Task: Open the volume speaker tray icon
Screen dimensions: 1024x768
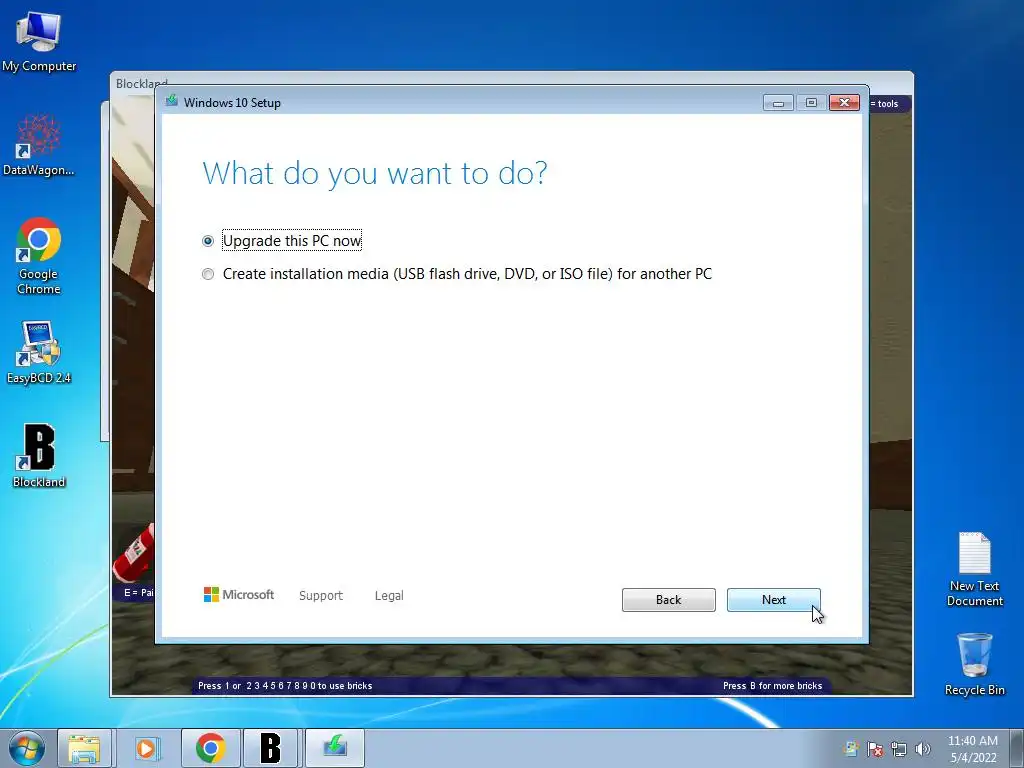Action: click(x=922, y=749)
